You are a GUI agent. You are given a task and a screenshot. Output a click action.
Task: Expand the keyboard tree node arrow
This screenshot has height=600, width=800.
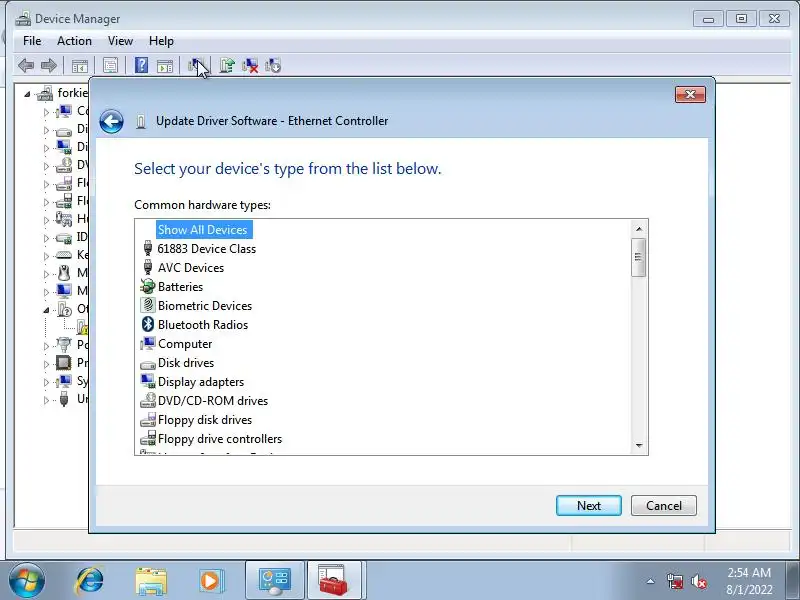(46, 256)
